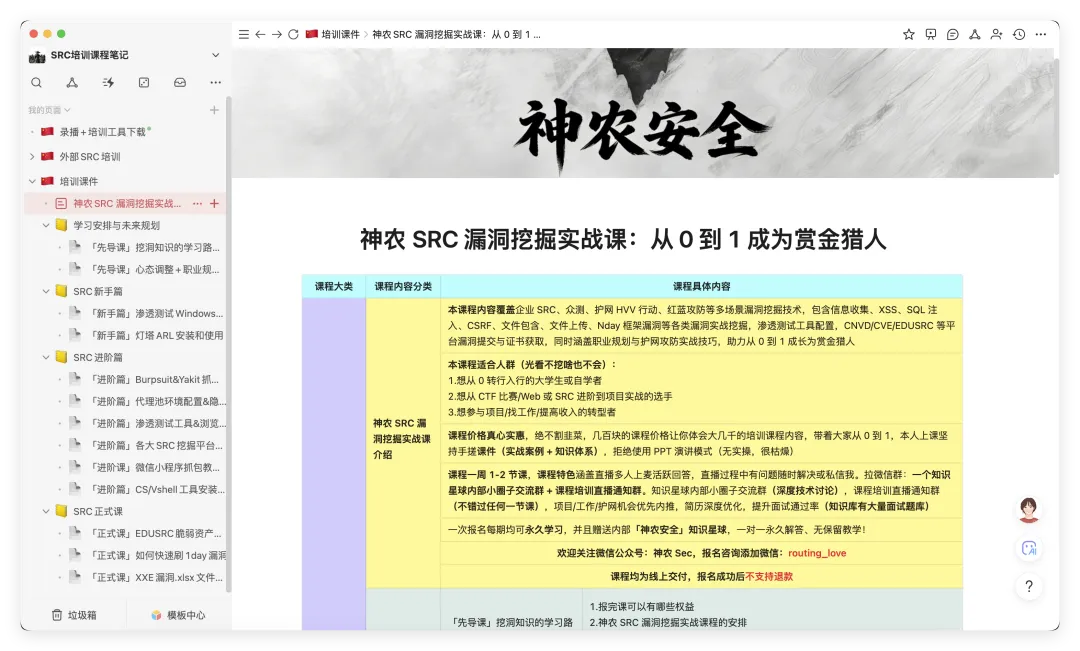Image resolution: width=1080 pixels, height=651 pixels.
Task: Click the avatar assistant floating button
Action: pos(1029,510)
